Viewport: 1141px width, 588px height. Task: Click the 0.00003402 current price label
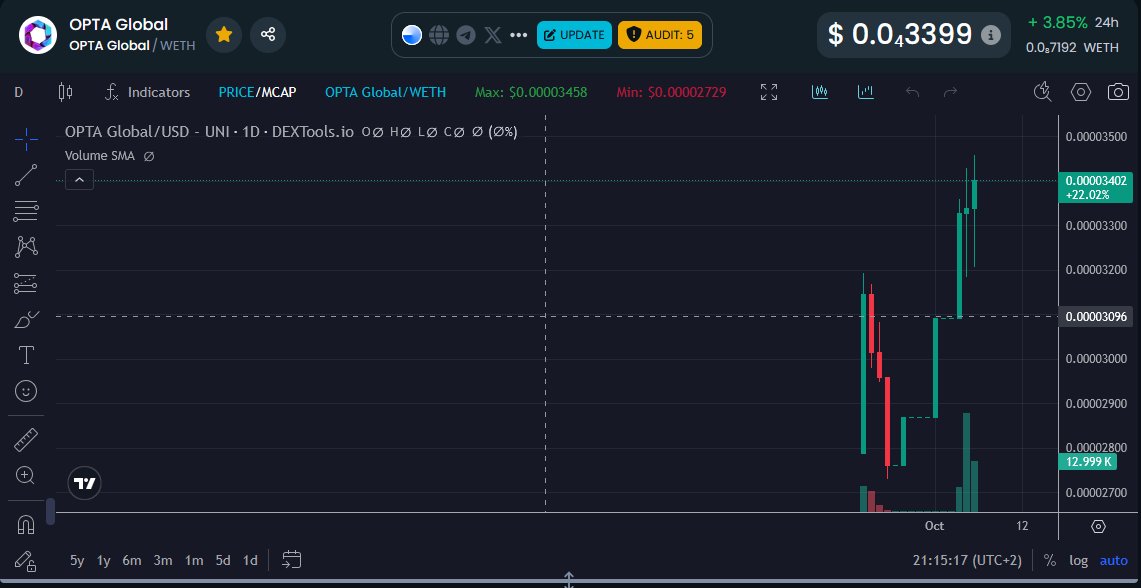[1095, 188]
